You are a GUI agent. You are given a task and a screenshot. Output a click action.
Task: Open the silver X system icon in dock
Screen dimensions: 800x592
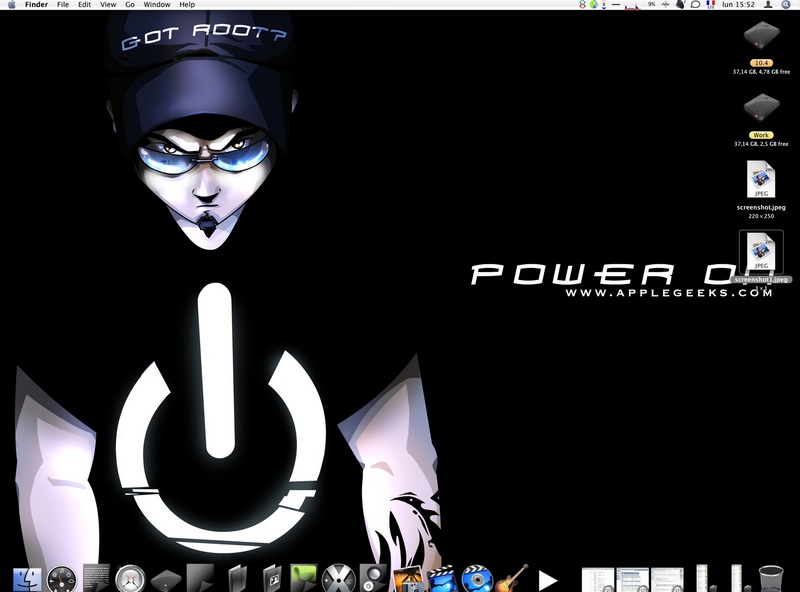339,579
